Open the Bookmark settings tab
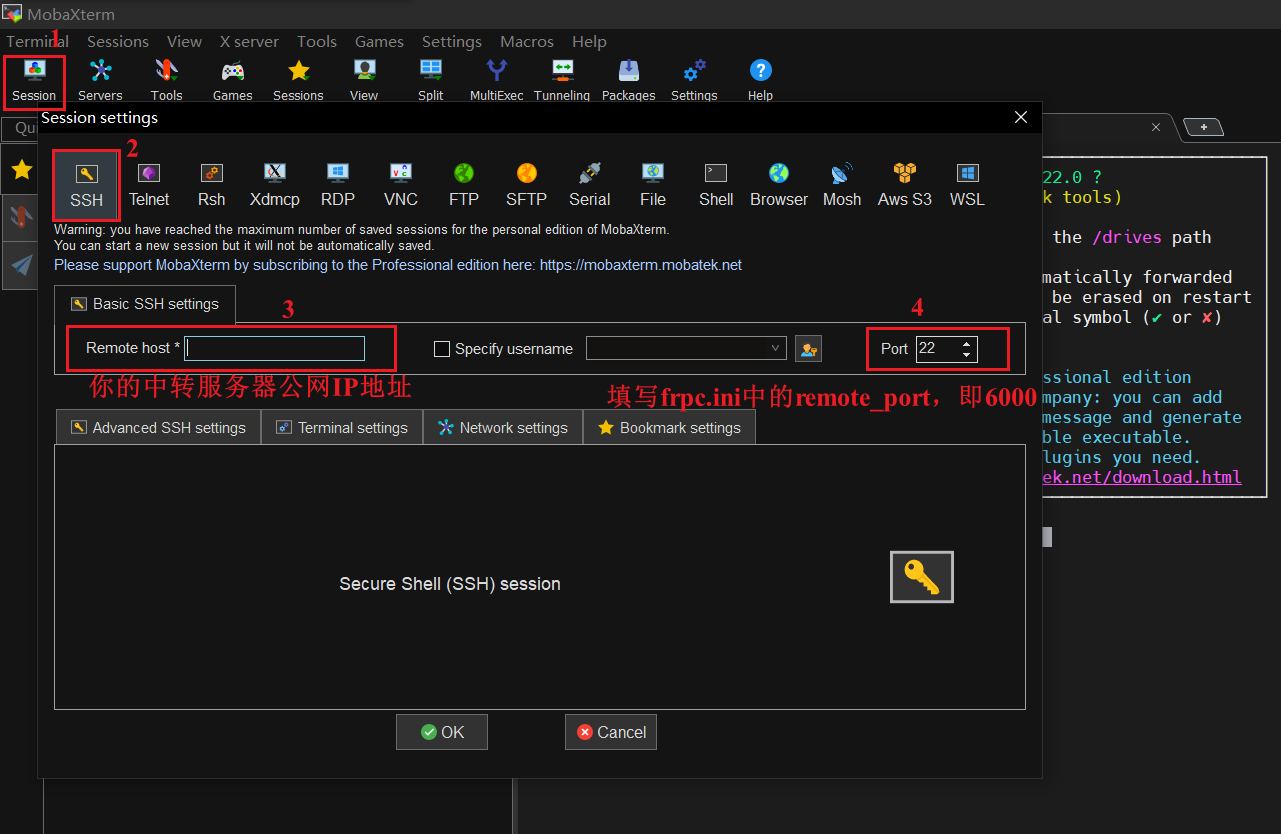1281x834 pixels. (669, 427)
